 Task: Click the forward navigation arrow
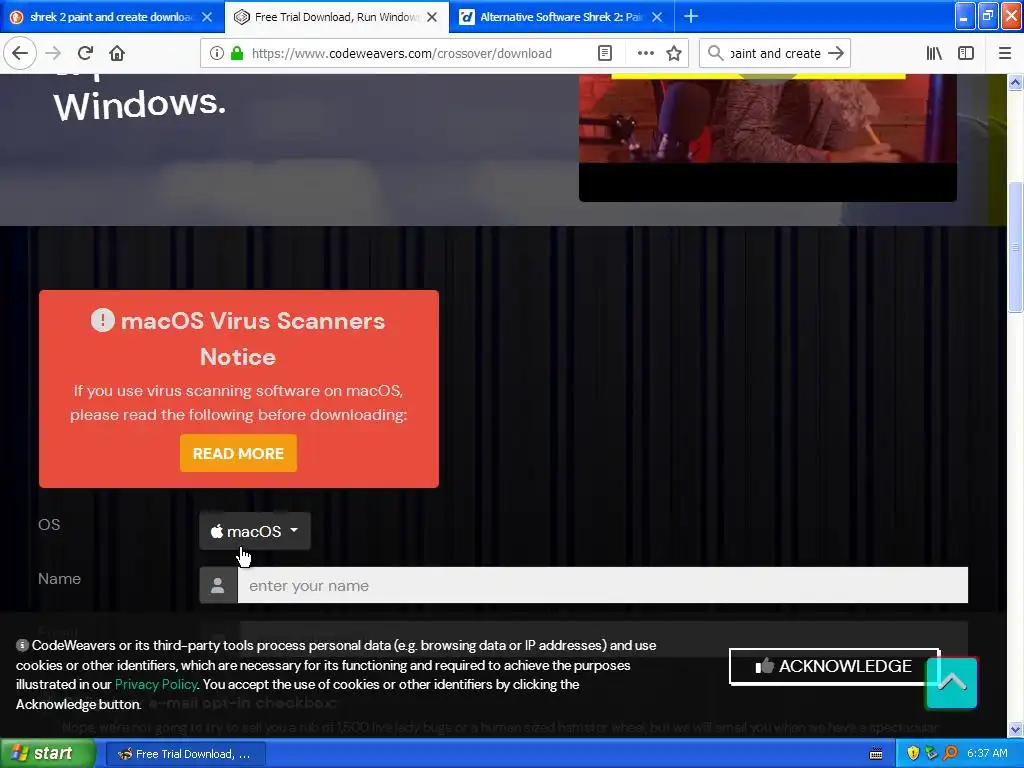pos(53,53)
